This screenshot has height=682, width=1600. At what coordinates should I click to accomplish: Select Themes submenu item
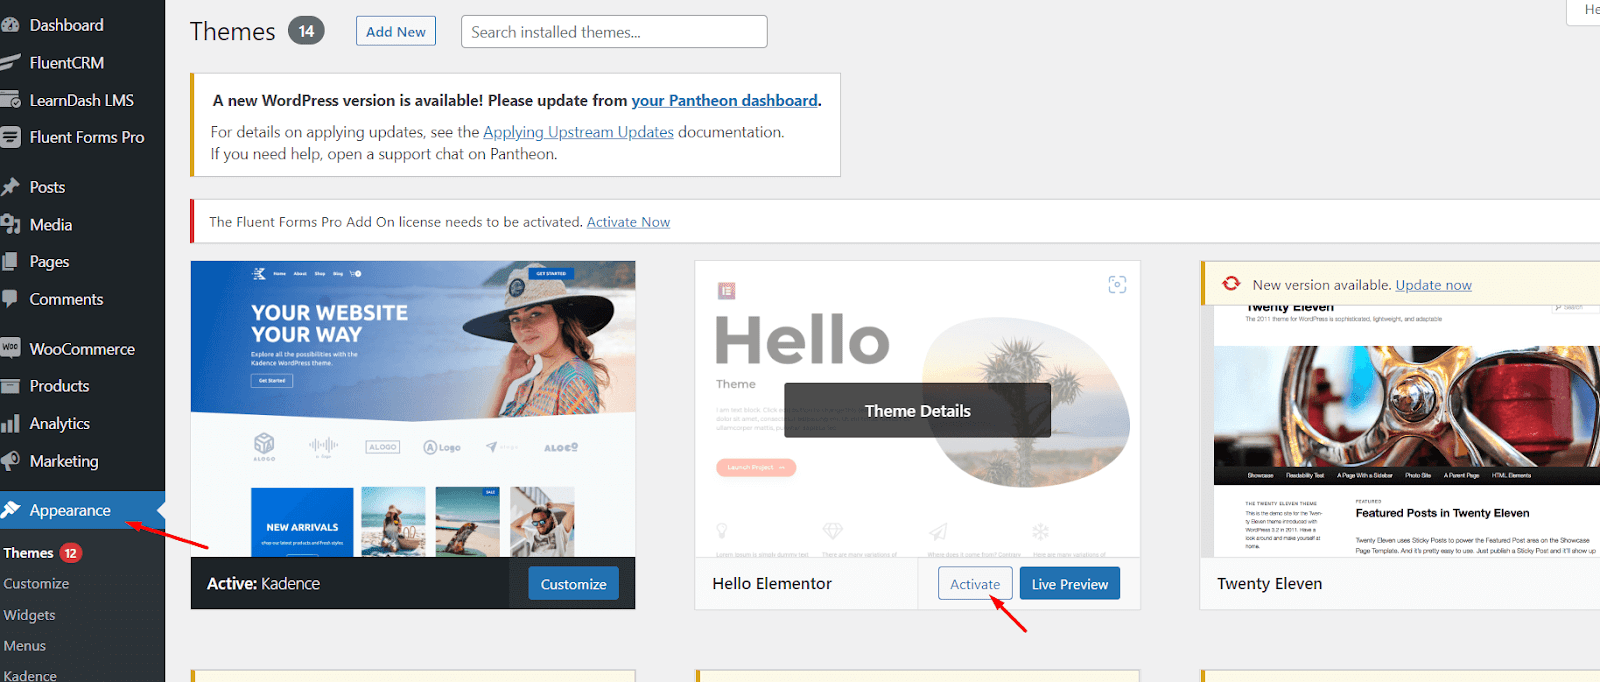coord(28,553)
